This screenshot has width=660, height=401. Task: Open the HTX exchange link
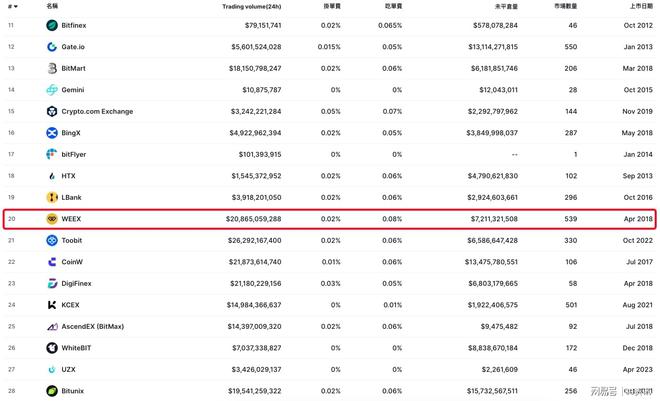tap(68, 176)
